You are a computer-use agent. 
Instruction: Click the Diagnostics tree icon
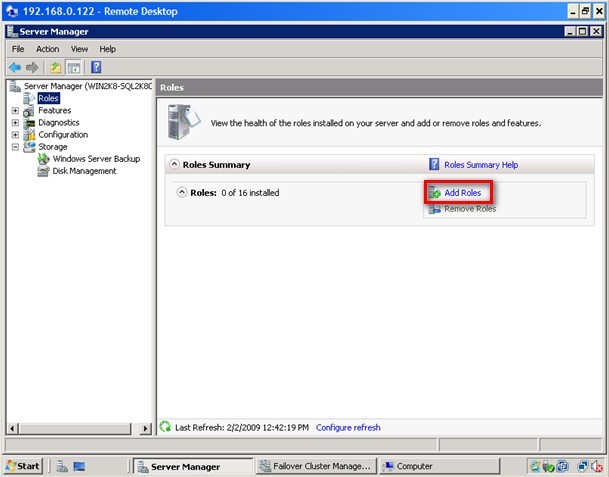29,123
